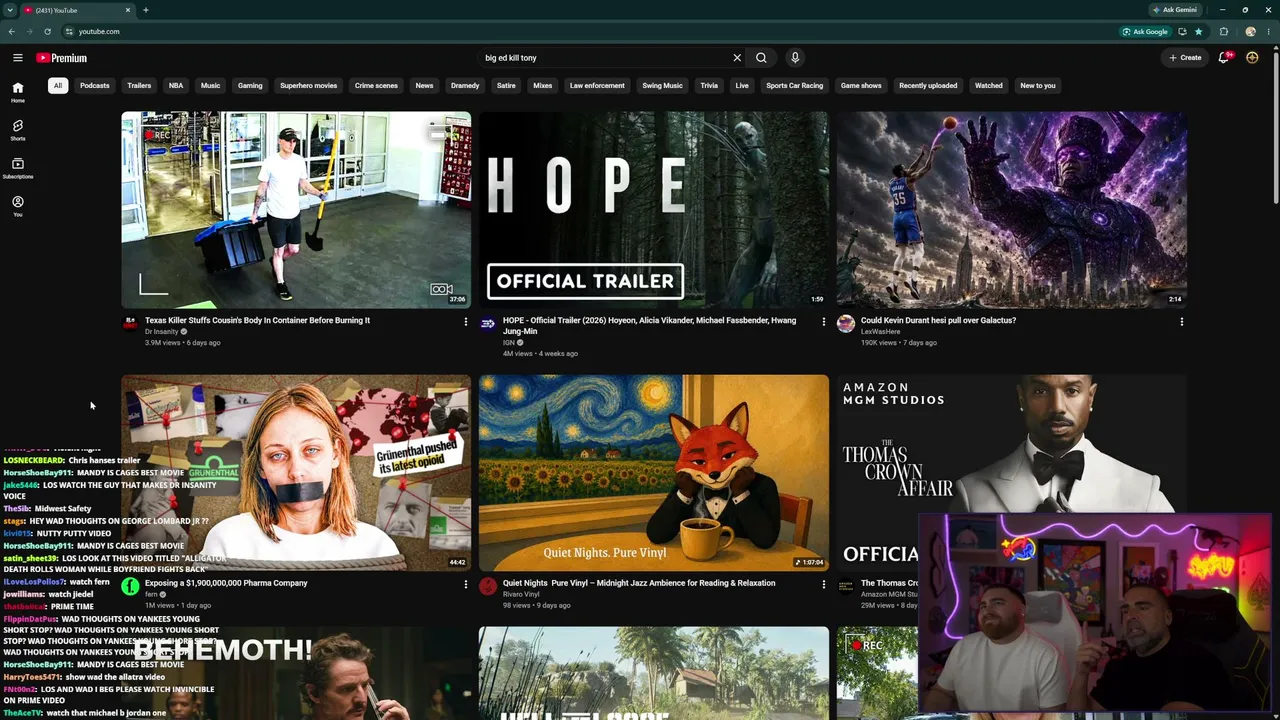Show Watched videos chip
1280x720 pixels.
989,86
